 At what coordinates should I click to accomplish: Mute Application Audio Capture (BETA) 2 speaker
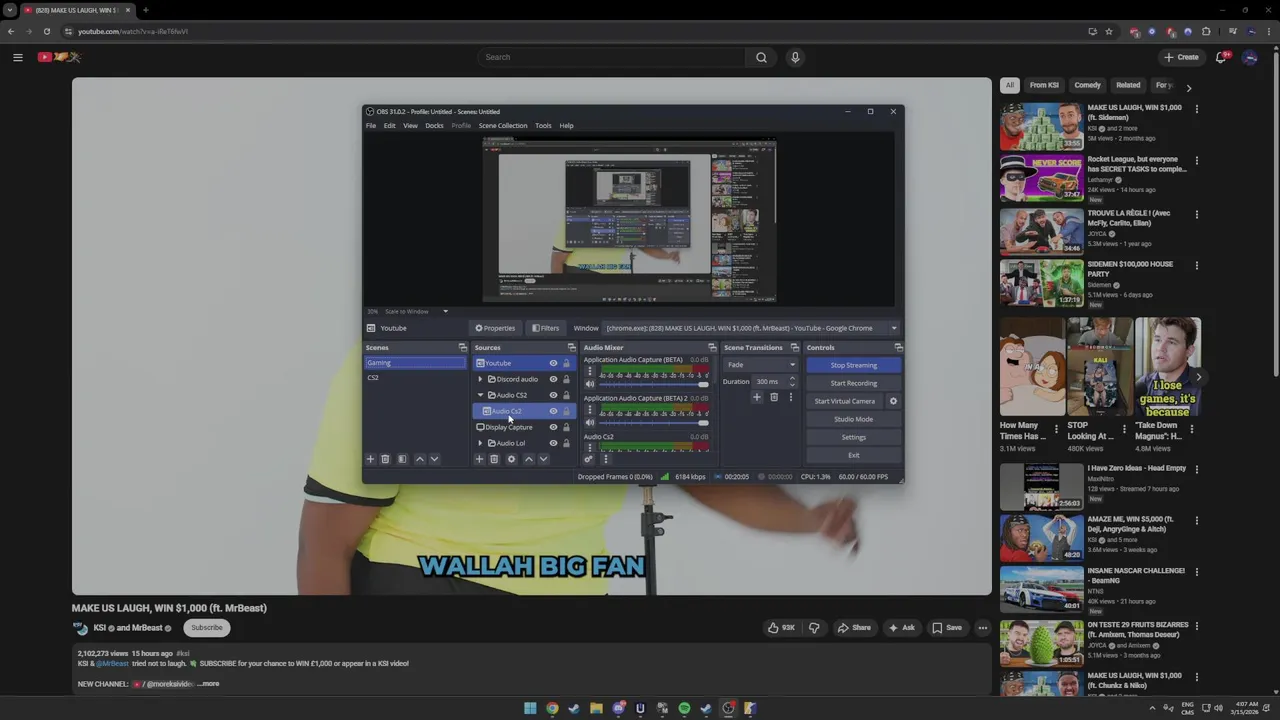[x=590, y=423]
